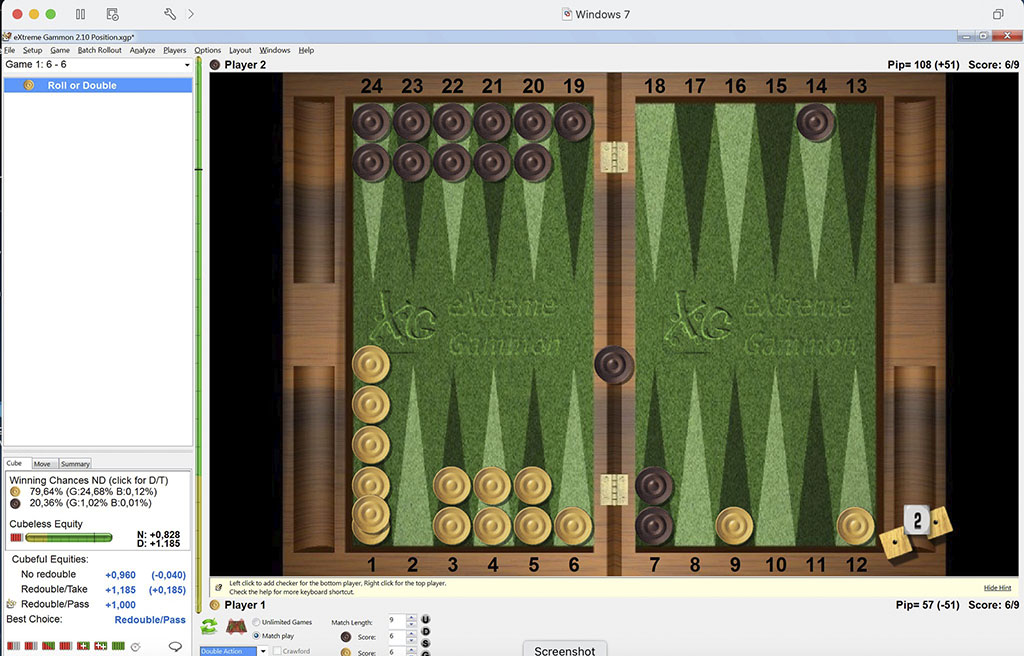
Task: Click the Cubeless Equity bar
Action: coord(69,538)
